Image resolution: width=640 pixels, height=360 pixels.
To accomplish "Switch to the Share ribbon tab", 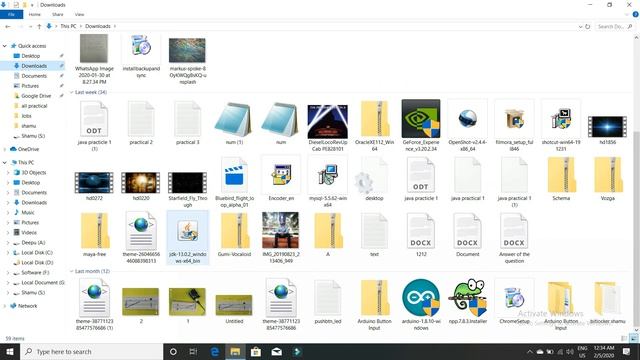I will click(58, 14).
